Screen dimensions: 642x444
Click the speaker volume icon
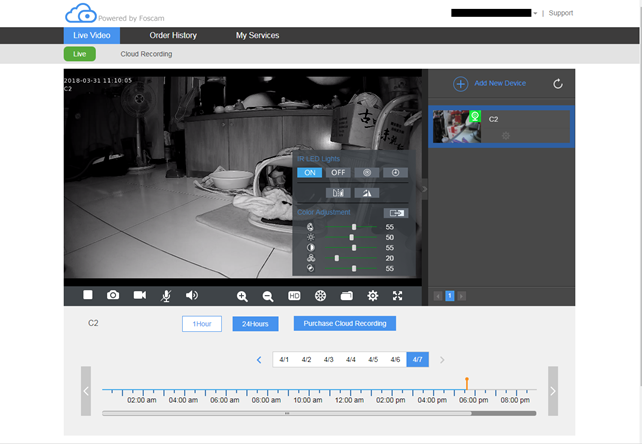pyautogui.click(x=192, y=295)
